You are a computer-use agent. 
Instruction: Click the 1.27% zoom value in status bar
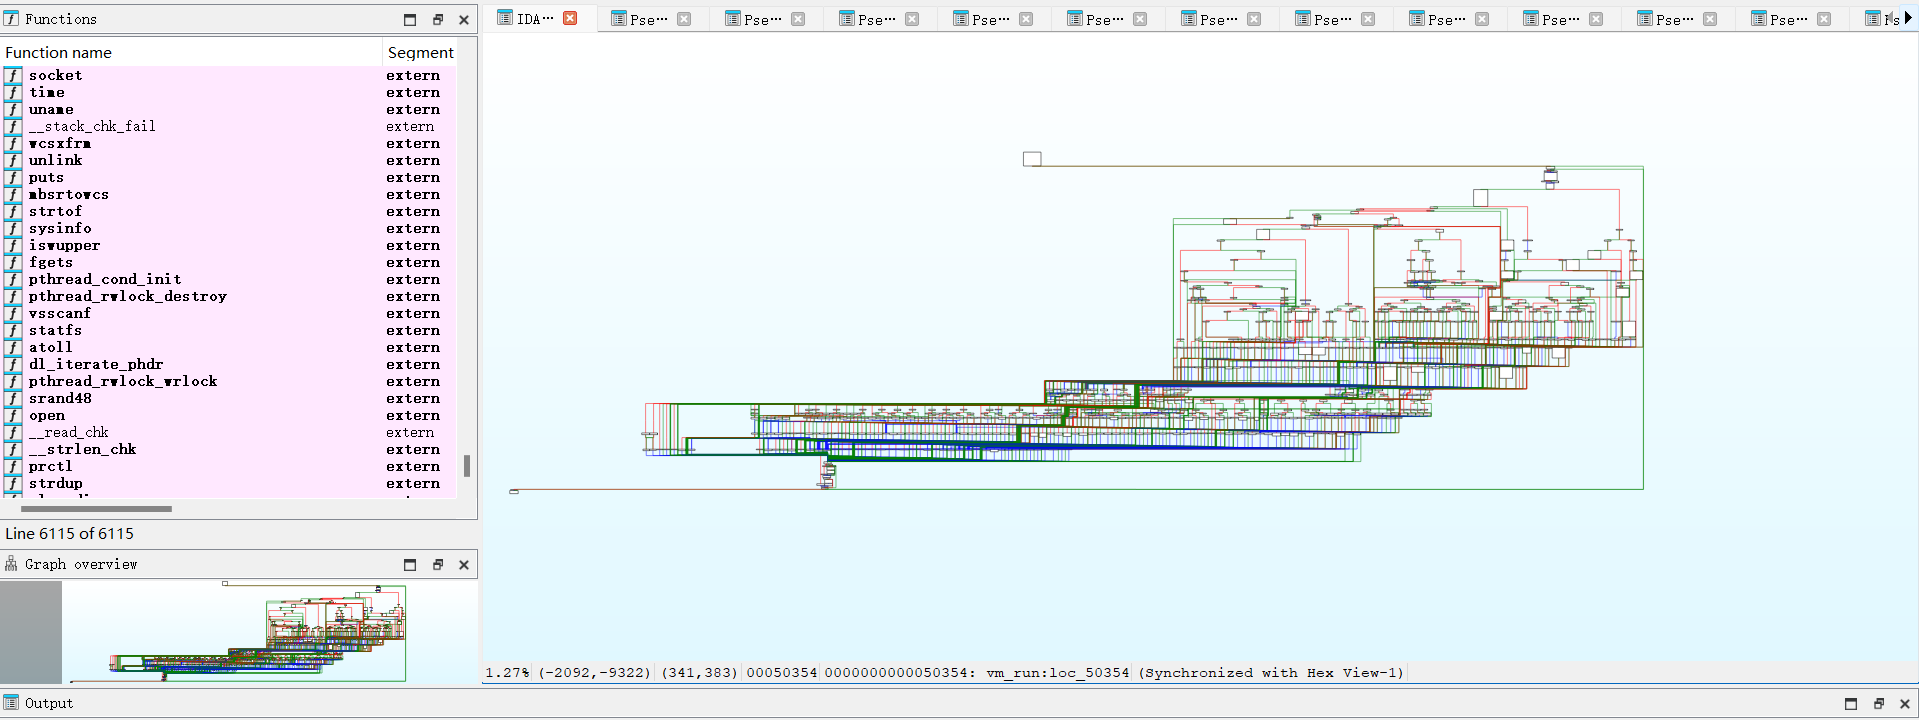point(507,673)
